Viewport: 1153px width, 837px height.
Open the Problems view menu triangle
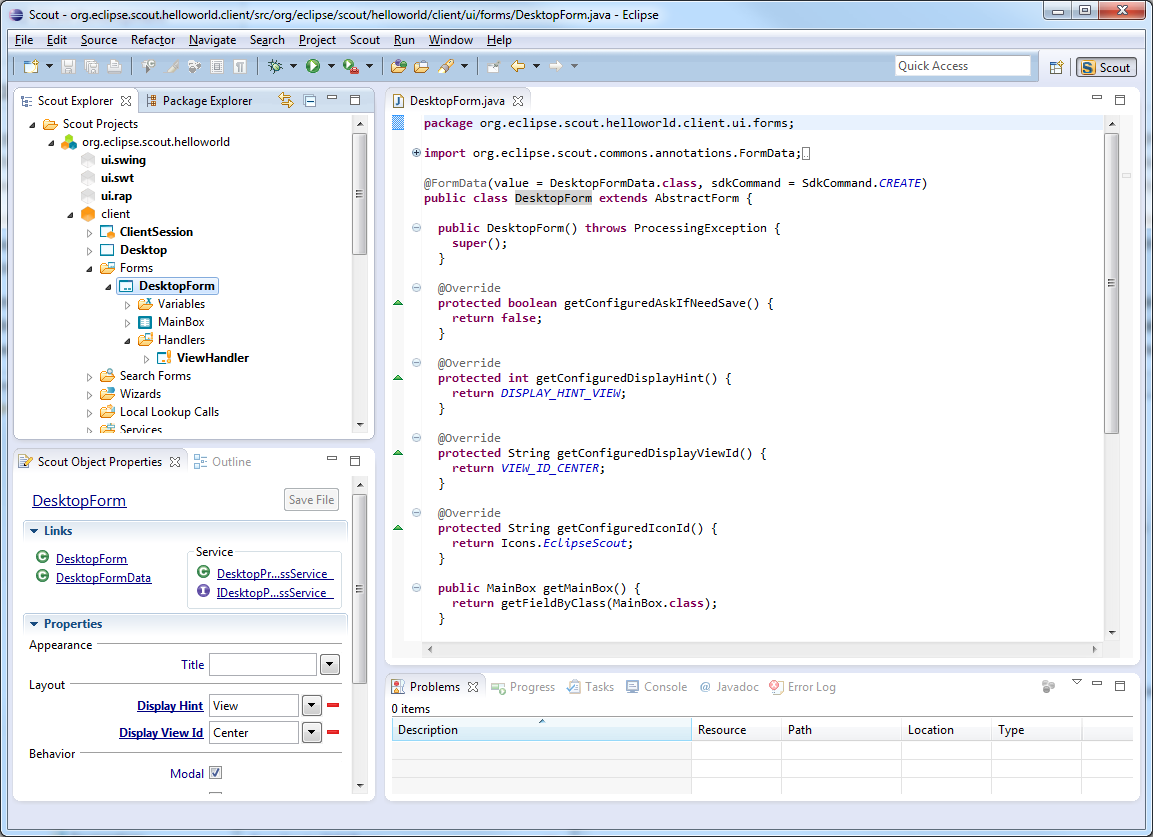click(1077, 683)
